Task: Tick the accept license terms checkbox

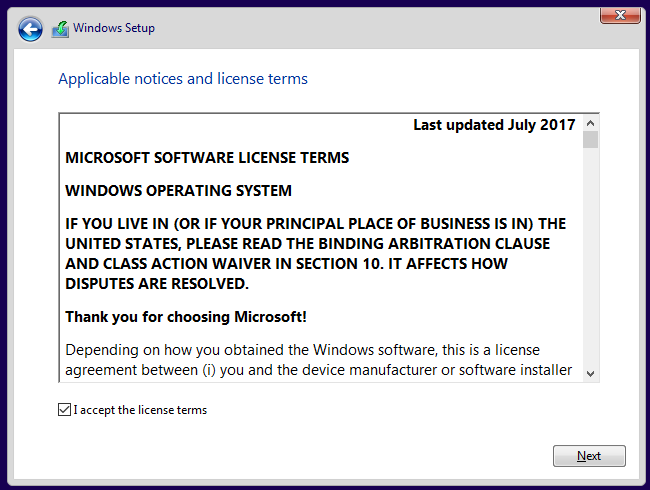Action: pos(65,410)
